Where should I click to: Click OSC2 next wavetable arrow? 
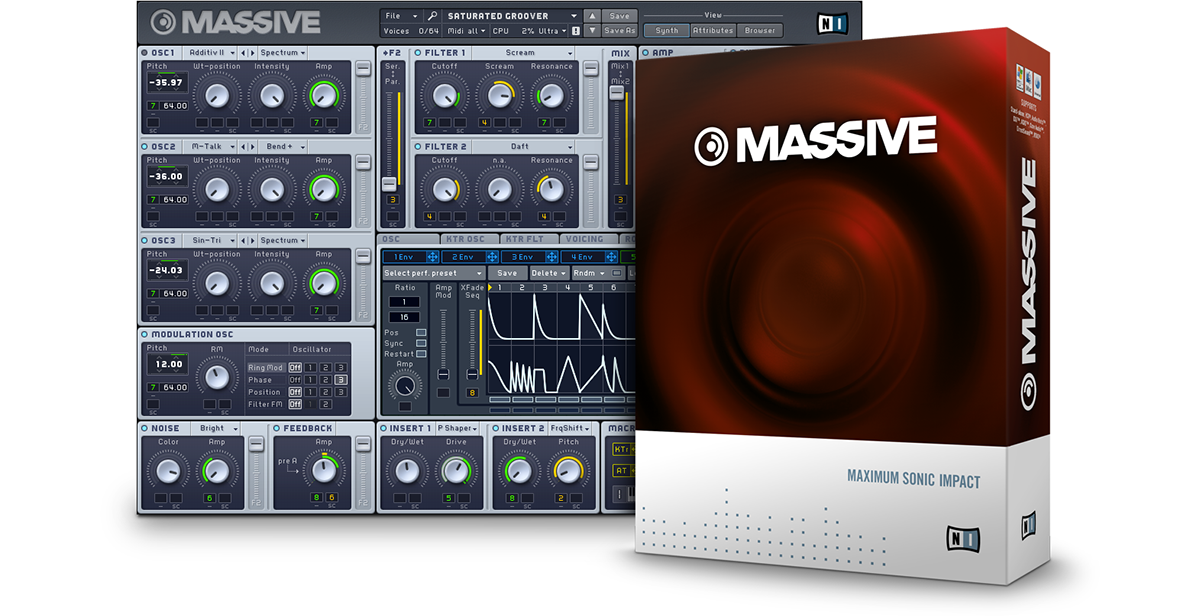(x=253, y=146)
